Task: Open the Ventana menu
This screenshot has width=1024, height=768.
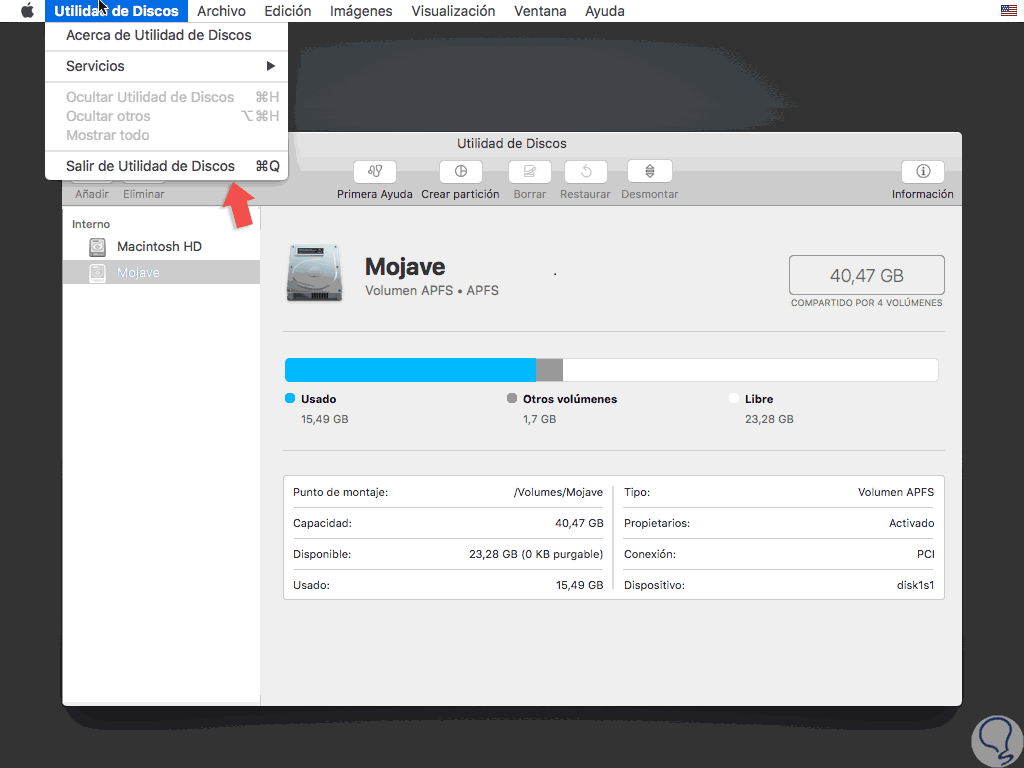Action: pos(540,11)
